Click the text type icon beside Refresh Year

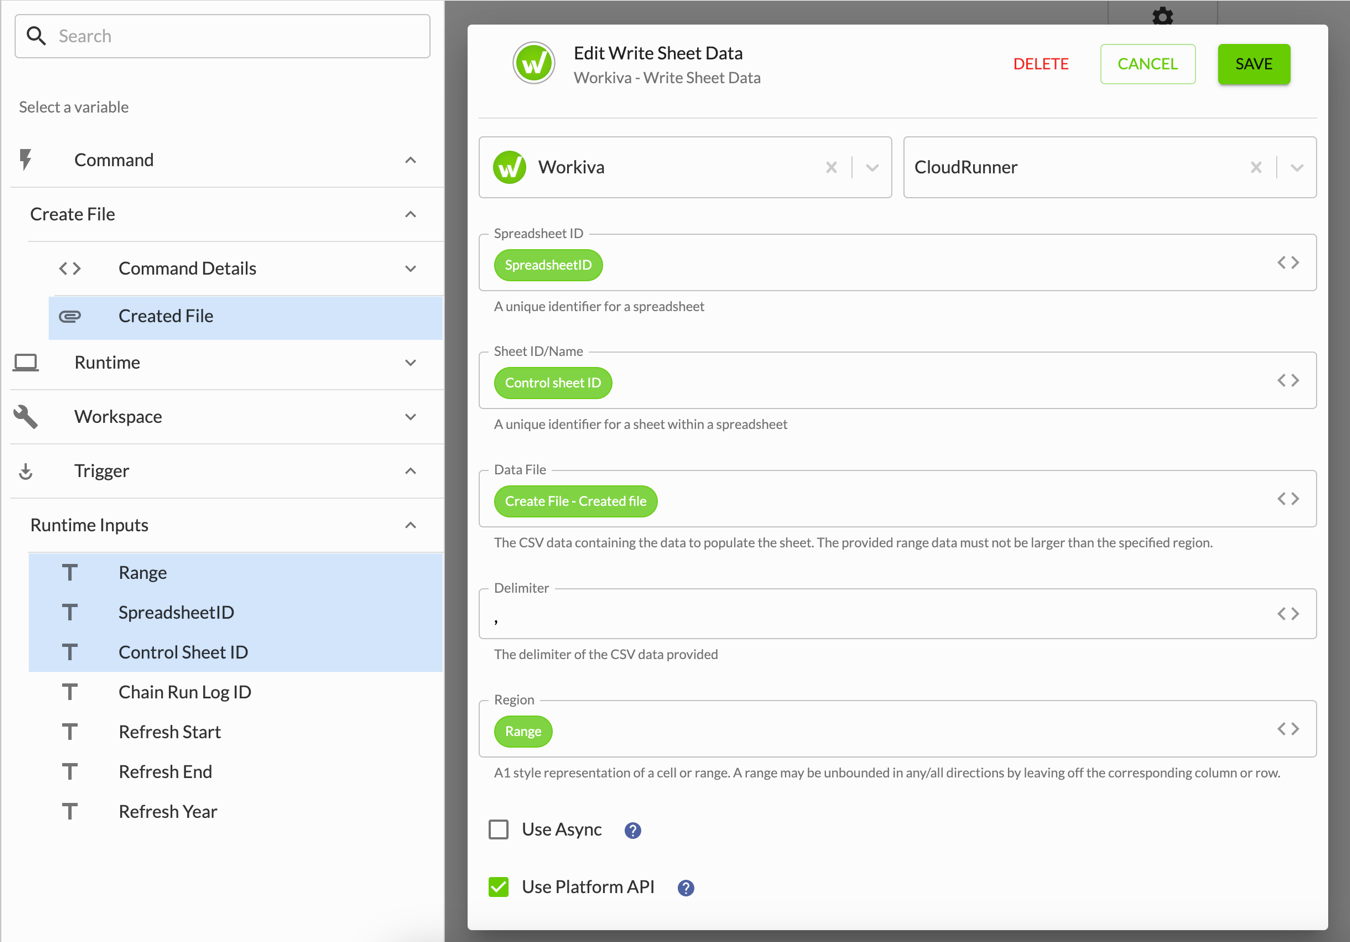[70, 812]
